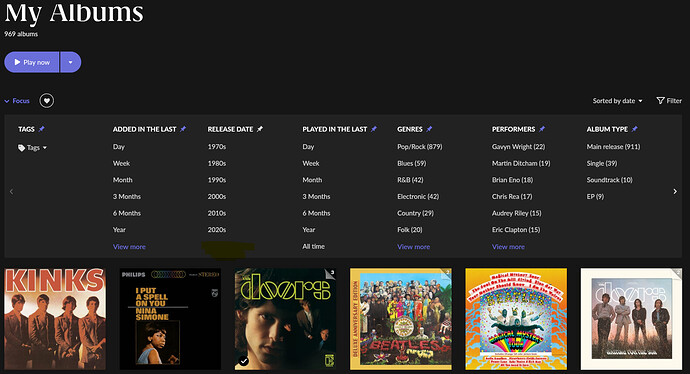Viewport: 690px width, 374px height.
Task: Select Day under Added in the last
Action: pos(119,147)
